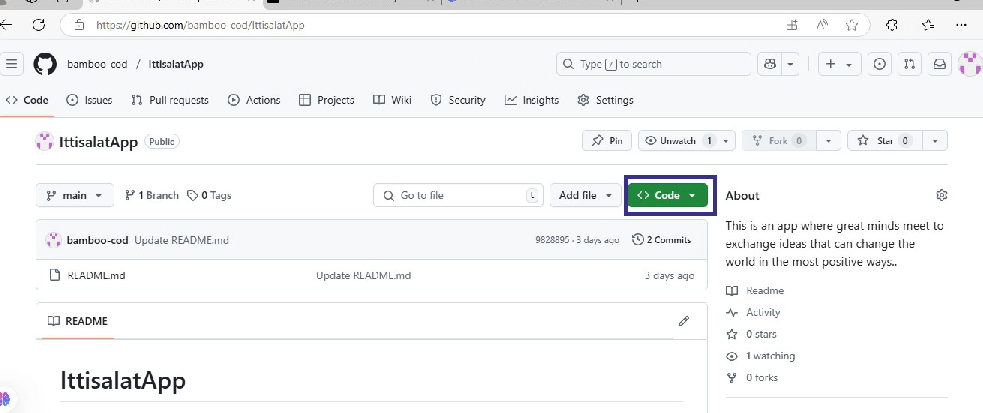This screenshot has width=983, height=413.
Task: Switch to the Issues tab
Action: tap(90, 100)
